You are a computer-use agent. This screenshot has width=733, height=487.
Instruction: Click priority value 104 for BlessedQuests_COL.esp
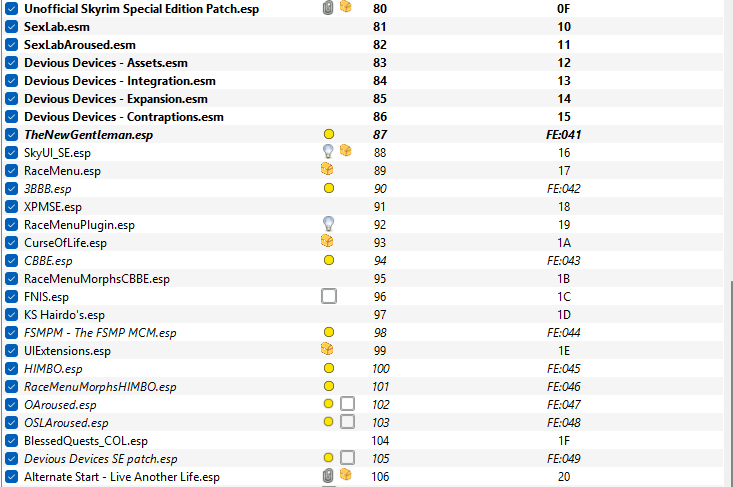pyautogui.click(x=380, y=441)
